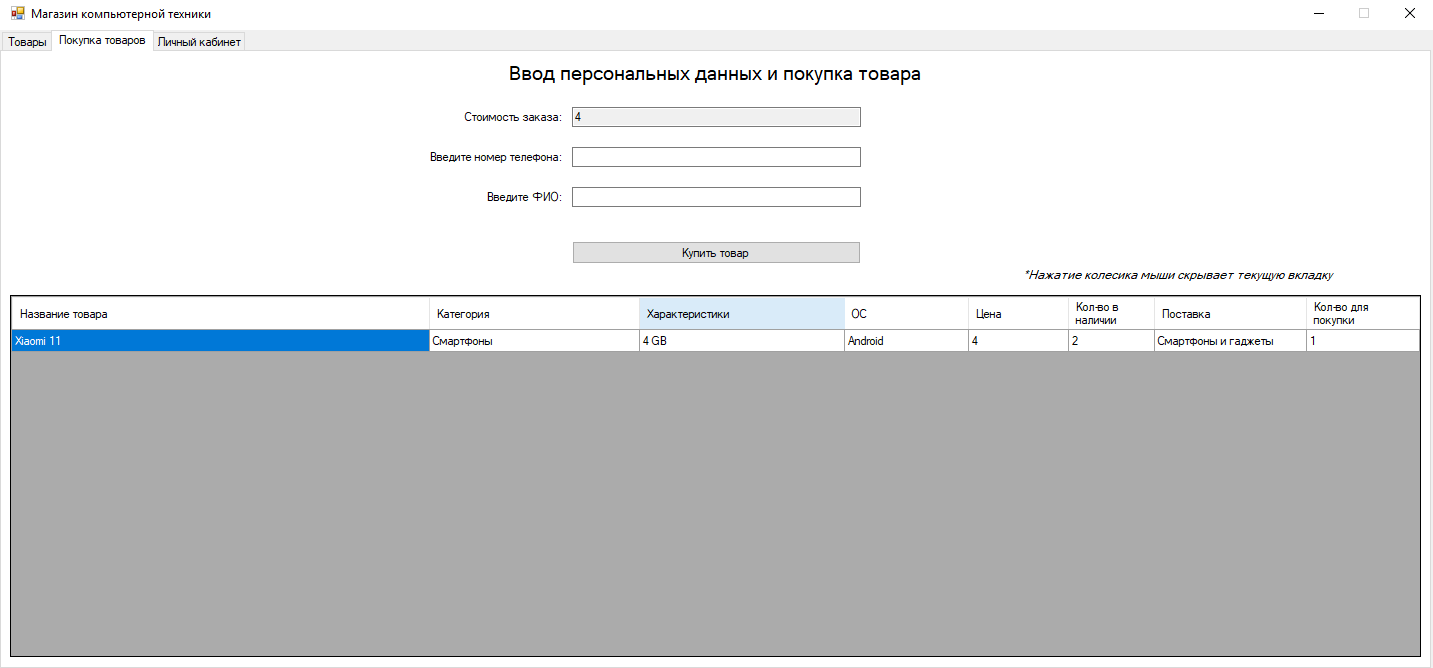Select the price cell in the Xiaomi 11 row
Viewport: 1433px width, 668px height.
1018,341
